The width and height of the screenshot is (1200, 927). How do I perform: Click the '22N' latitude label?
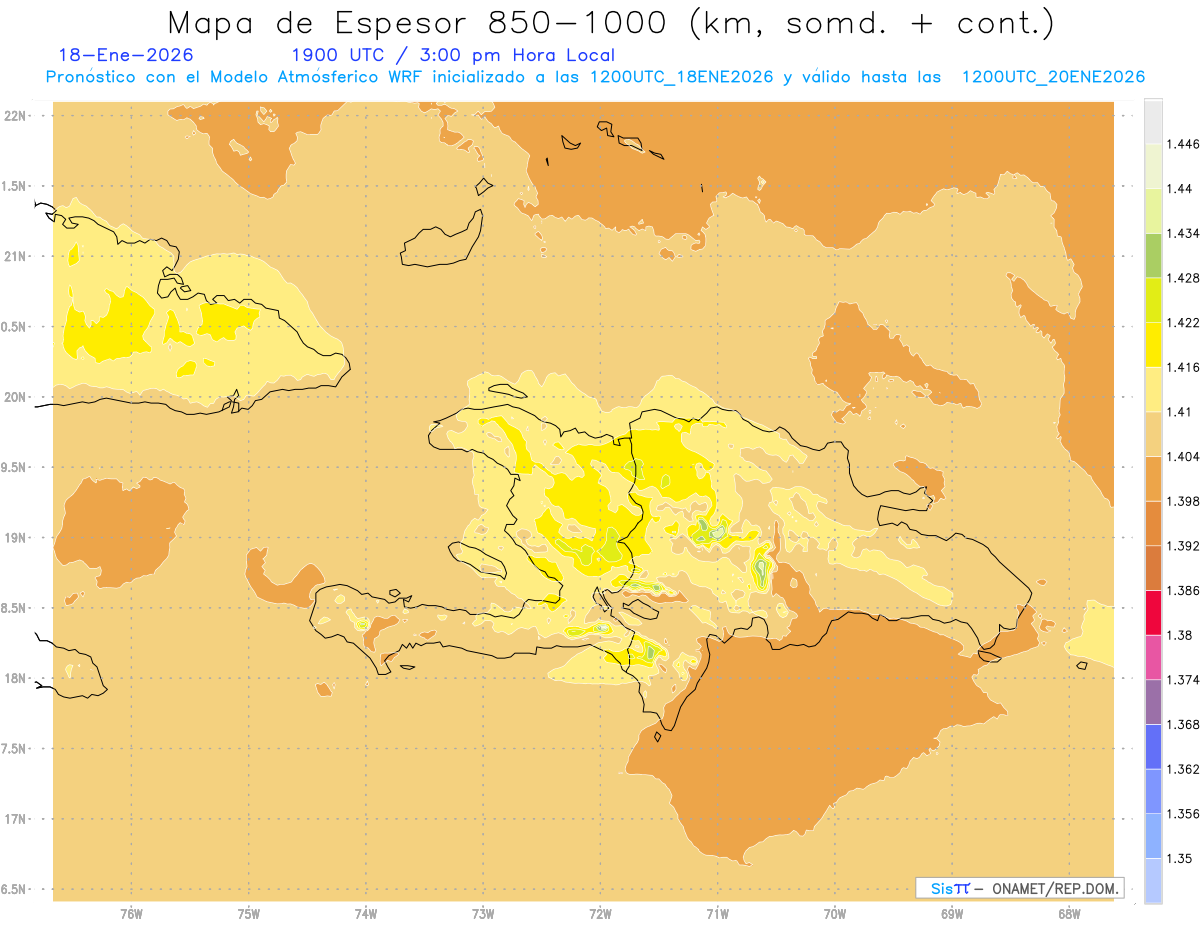click(14, 115)
